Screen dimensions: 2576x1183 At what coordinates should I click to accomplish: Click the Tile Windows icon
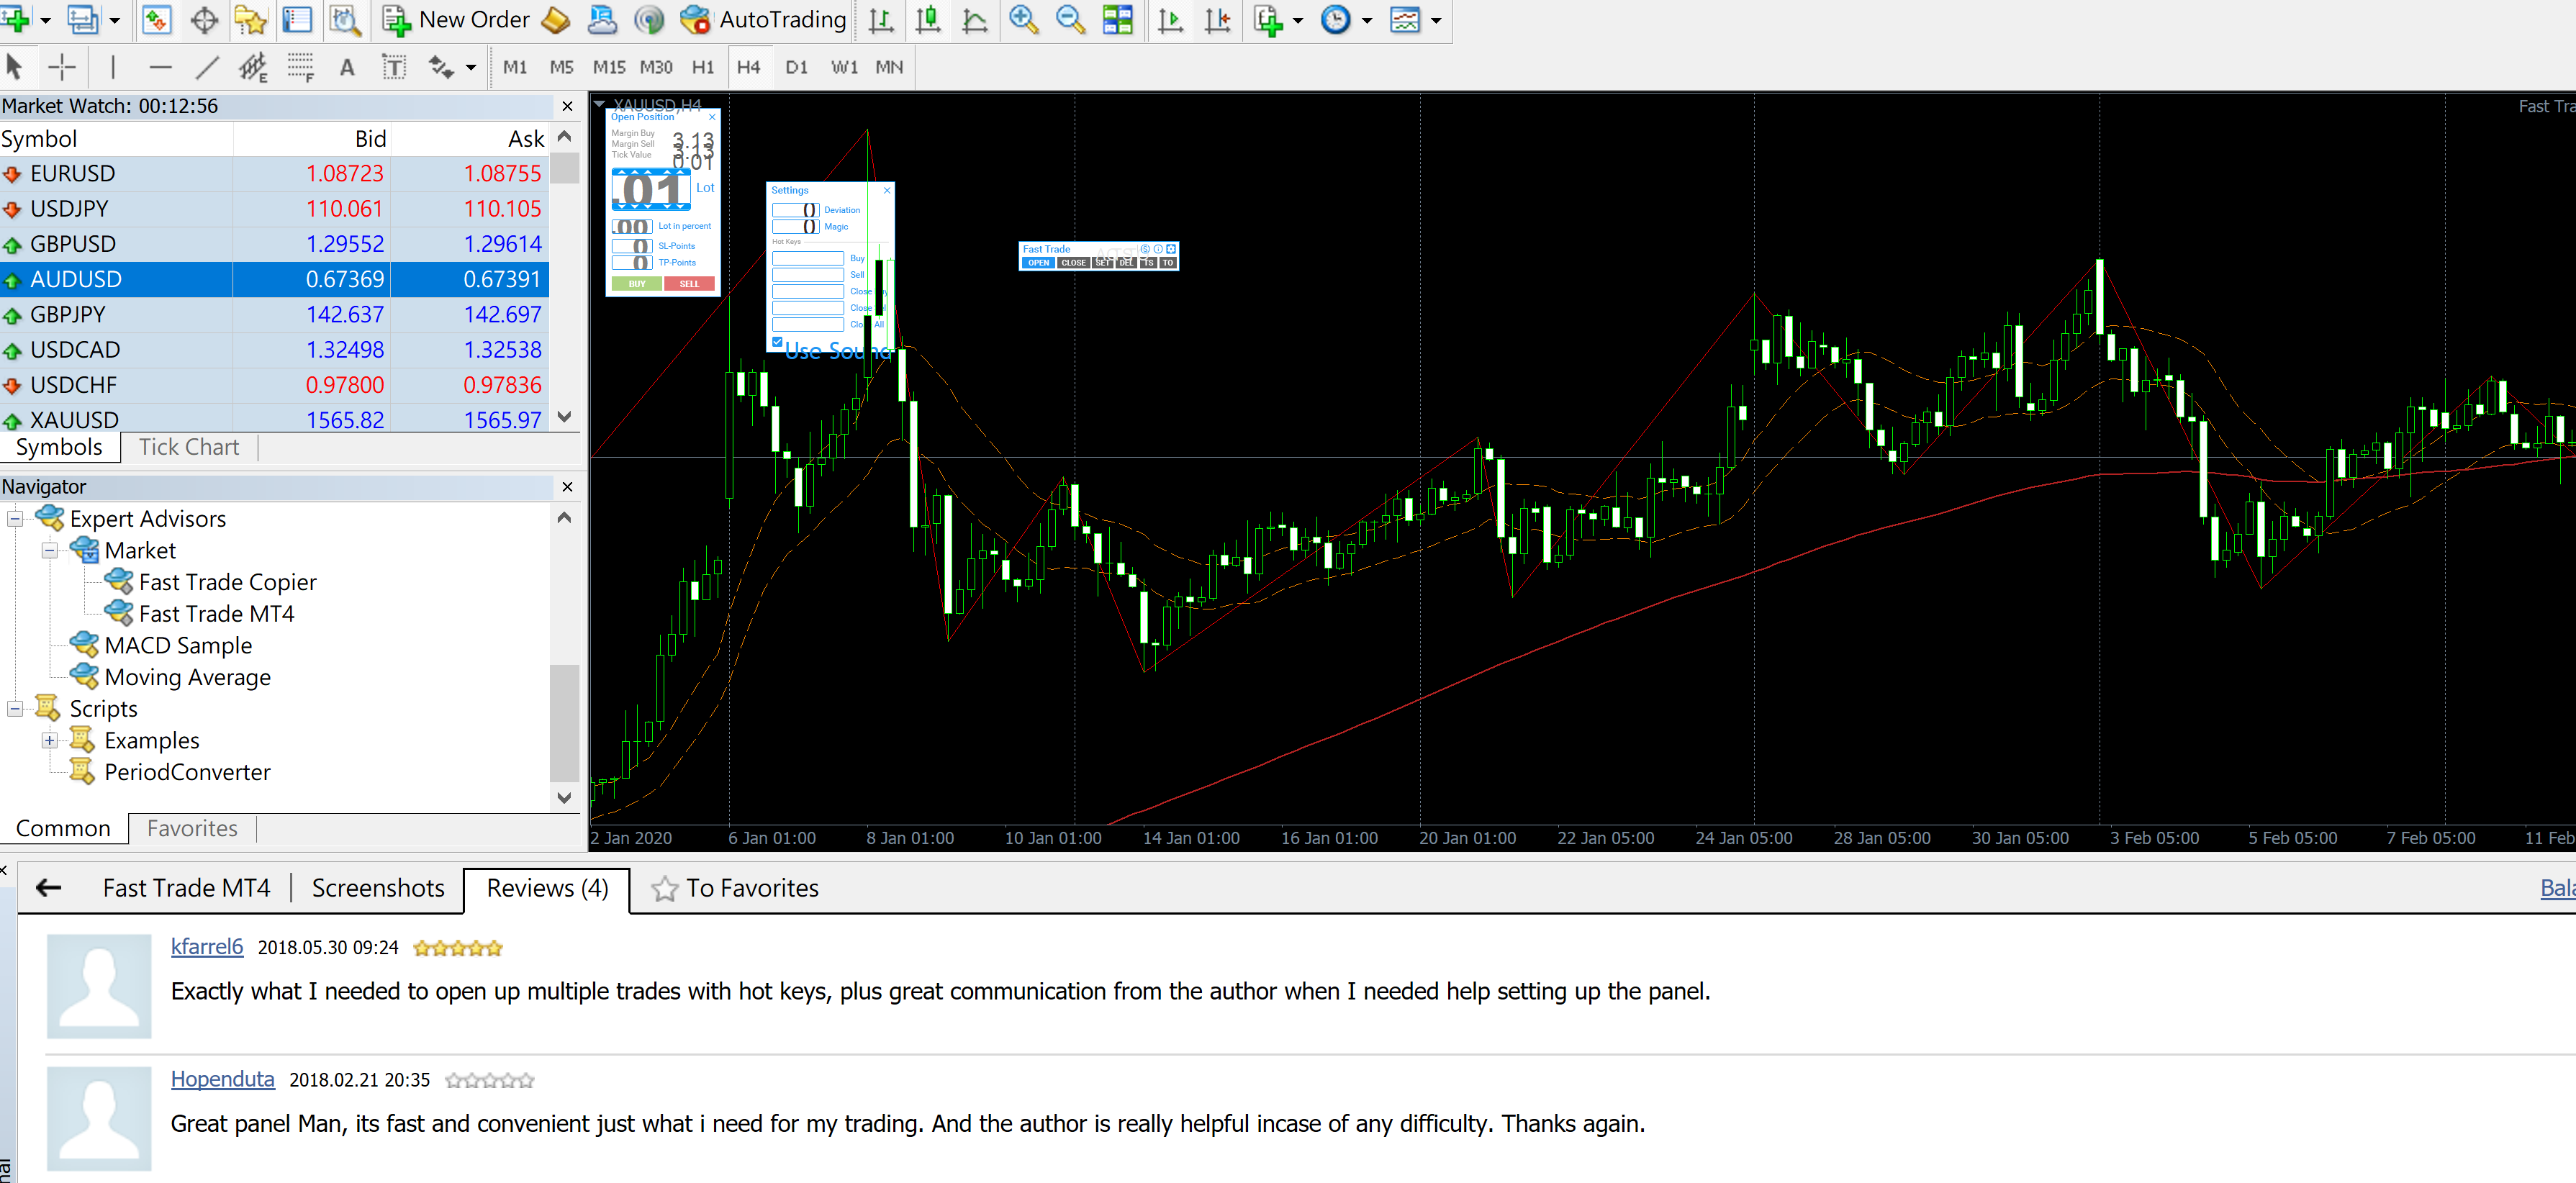[1117, 19]
